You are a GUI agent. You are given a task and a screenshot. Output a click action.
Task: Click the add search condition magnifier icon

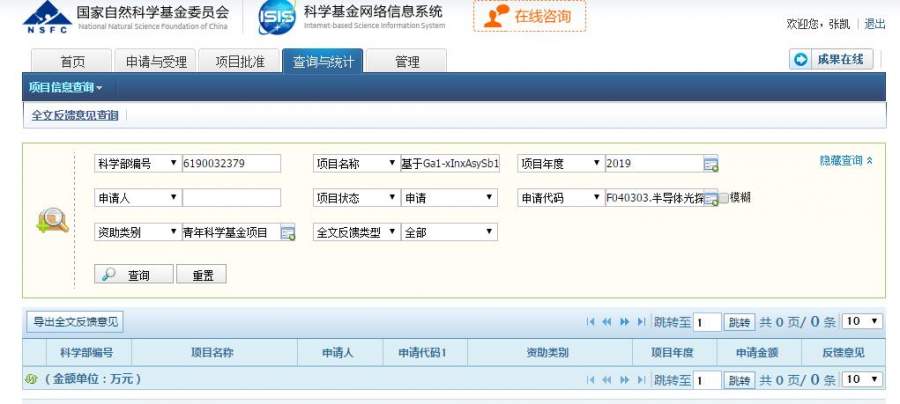[52, 221]
